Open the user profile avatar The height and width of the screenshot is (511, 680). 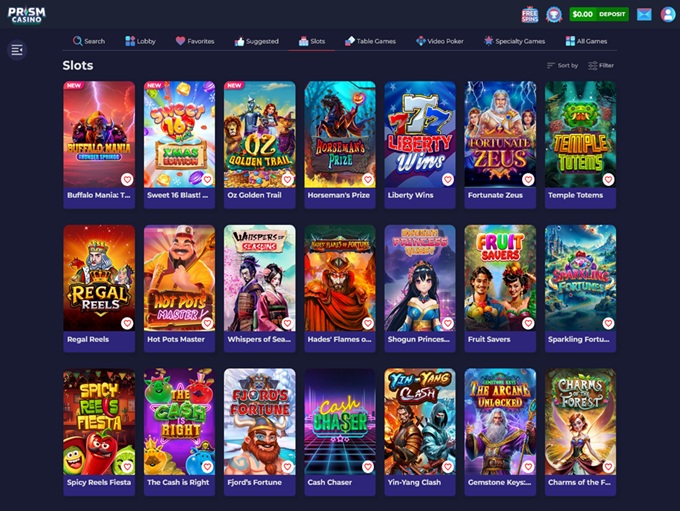pyautogui.click(x=668, y=14)
